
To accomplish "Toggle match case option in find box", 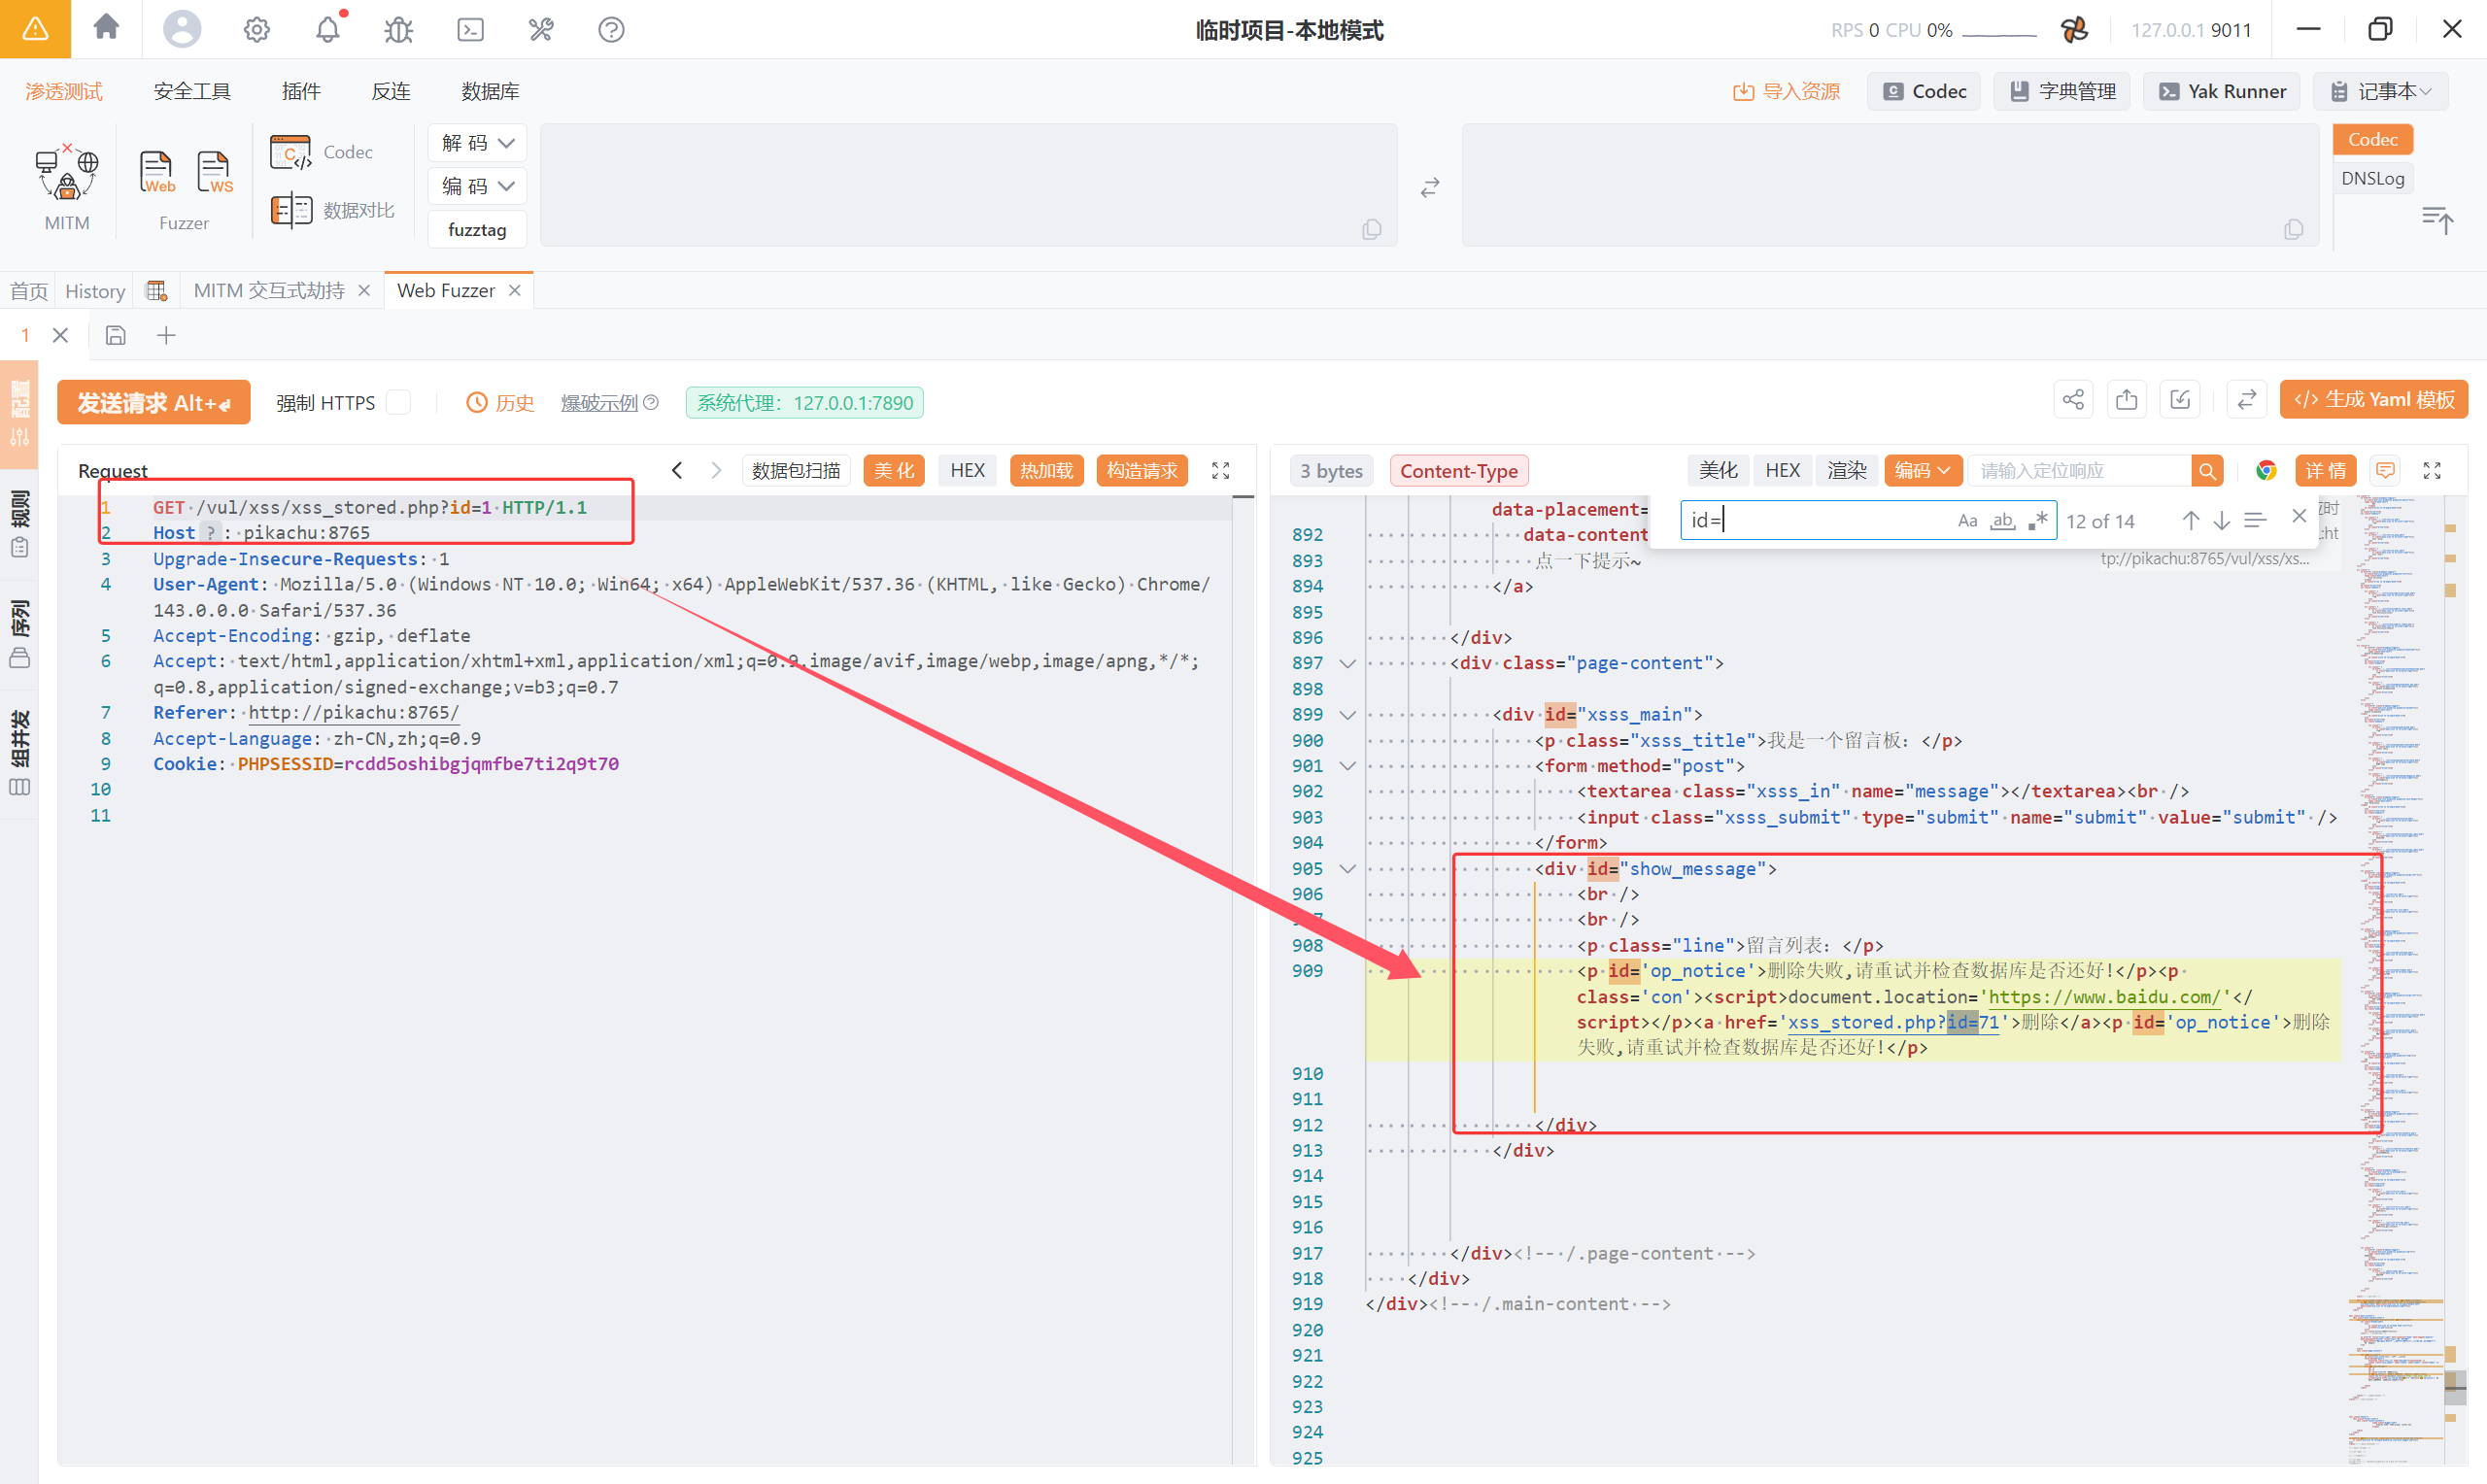I will coord(1967,521).
